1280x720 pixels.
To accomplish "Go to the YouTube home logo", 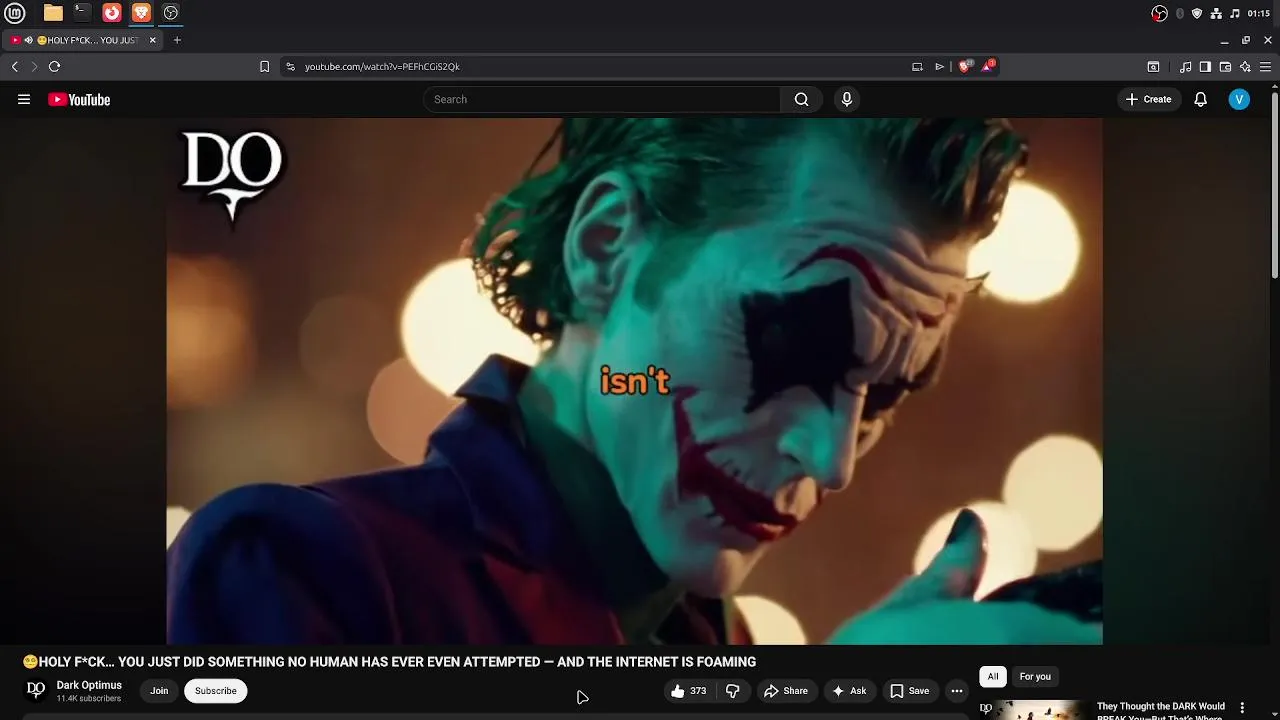I will click(x=79, y=99).
